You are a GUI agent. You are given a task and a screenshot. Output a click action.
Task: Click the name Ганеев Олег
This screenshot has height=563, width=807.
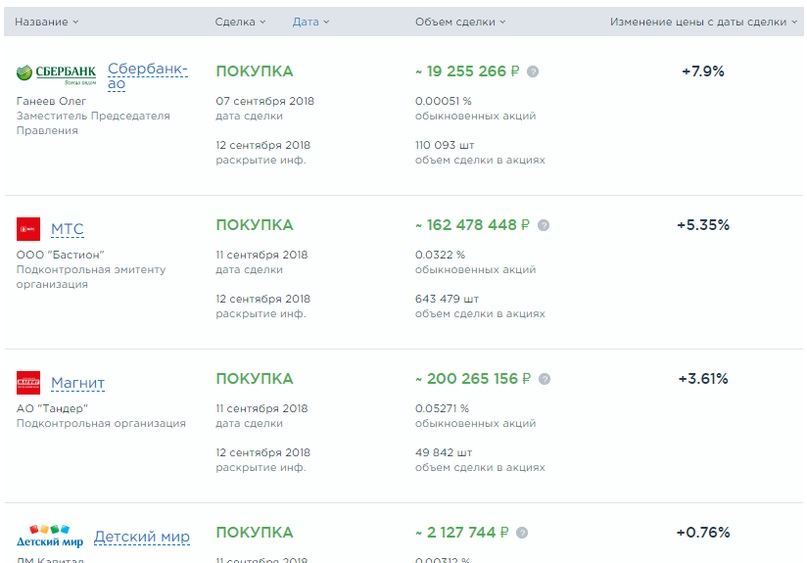point(51,101)
